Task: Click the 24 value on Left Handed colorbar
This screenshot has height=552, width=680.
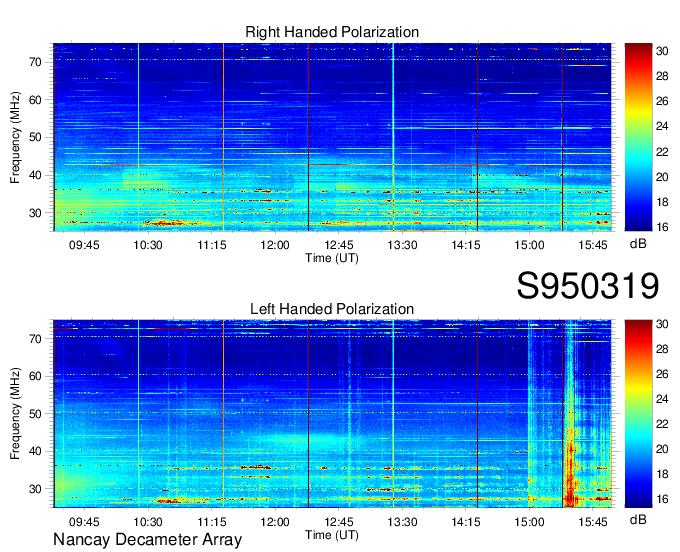Action: coord(662,399)
